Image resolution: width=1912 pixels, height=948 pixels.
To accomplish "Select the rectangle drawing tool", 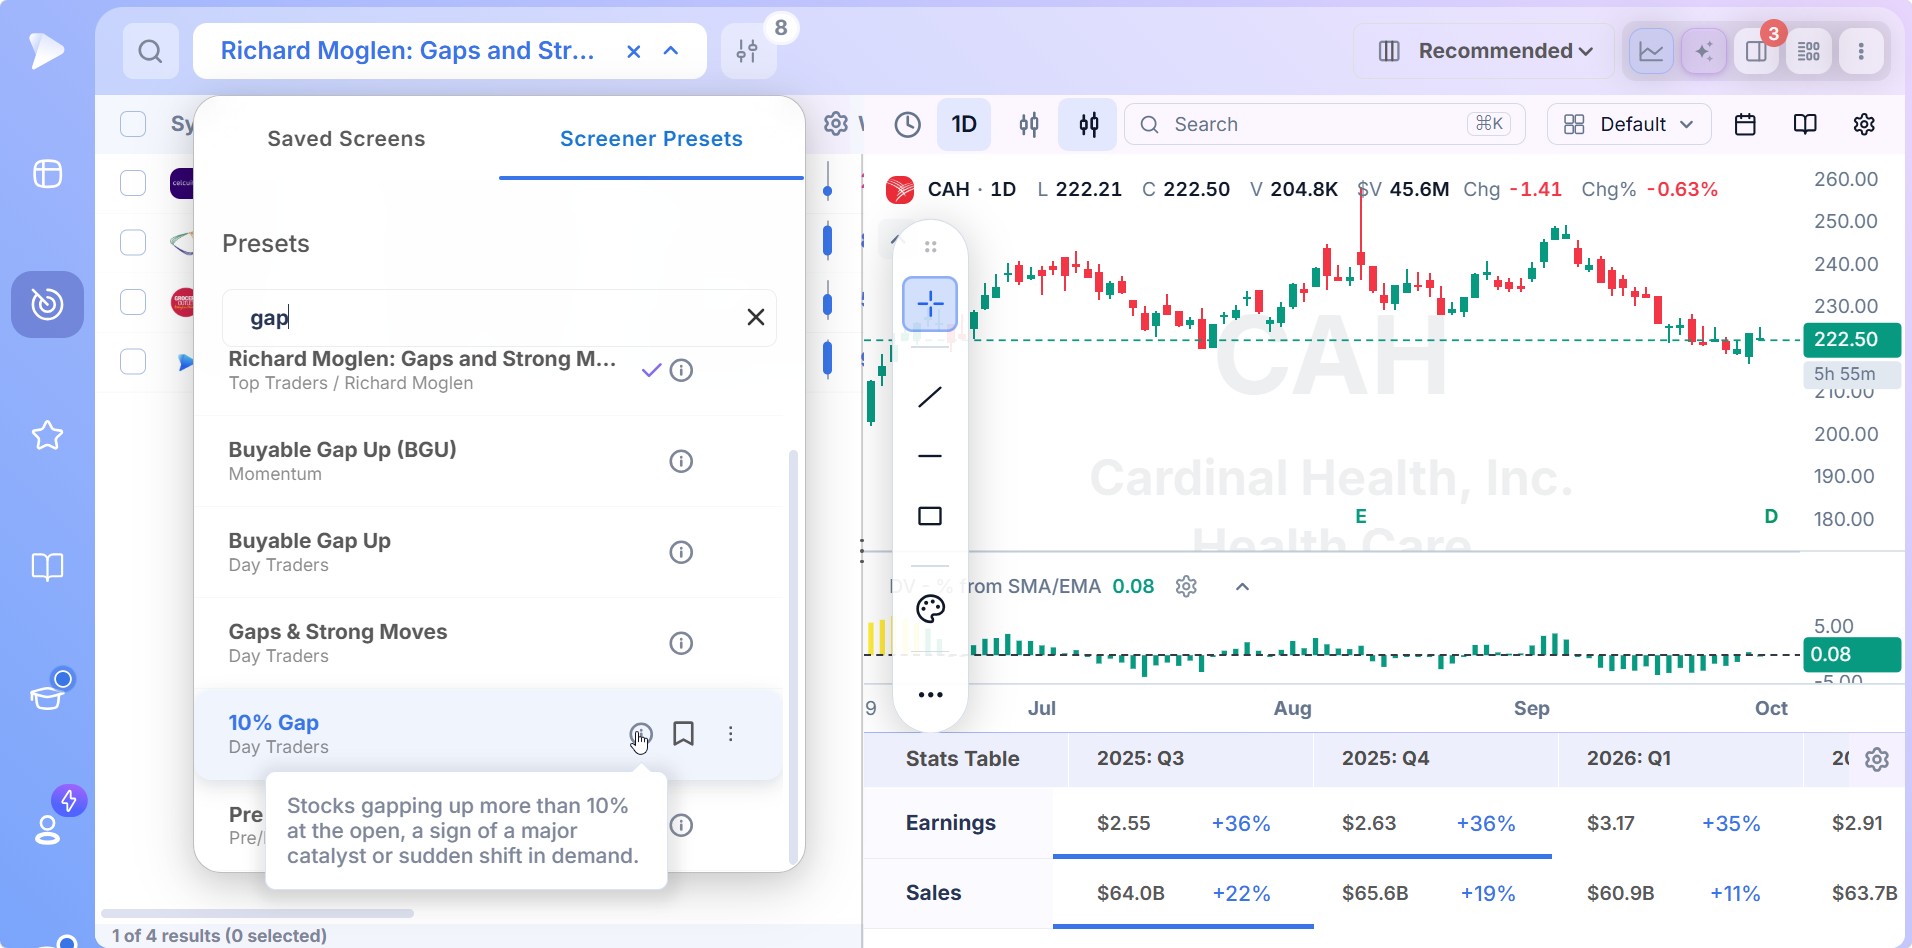I will [930, 516].
